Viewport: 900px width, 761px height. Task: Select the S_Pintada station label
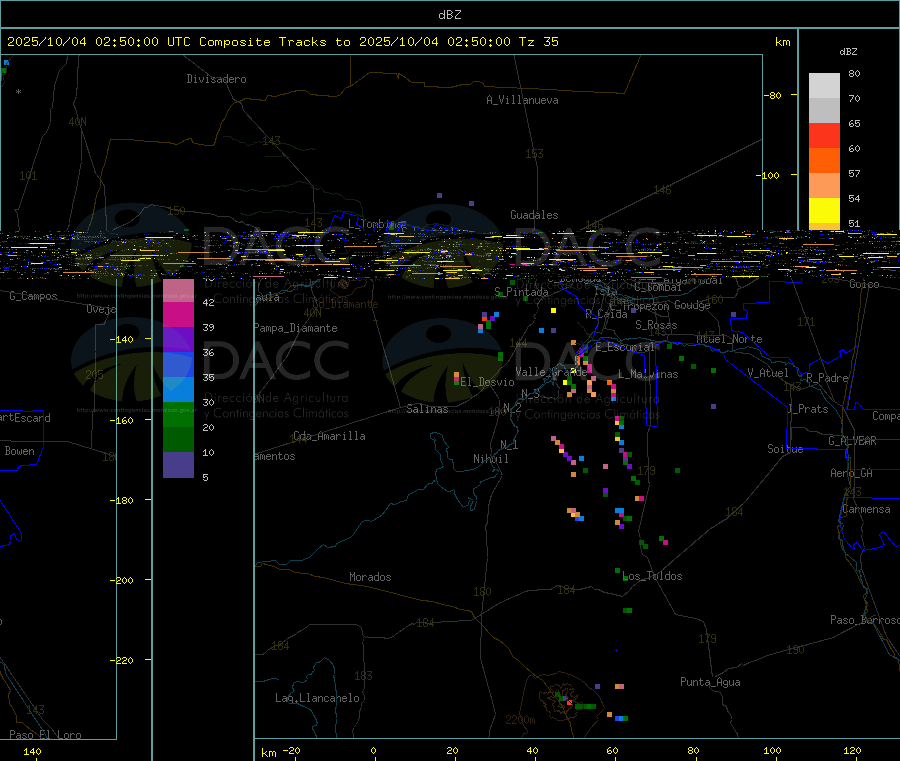pos(521,292)
